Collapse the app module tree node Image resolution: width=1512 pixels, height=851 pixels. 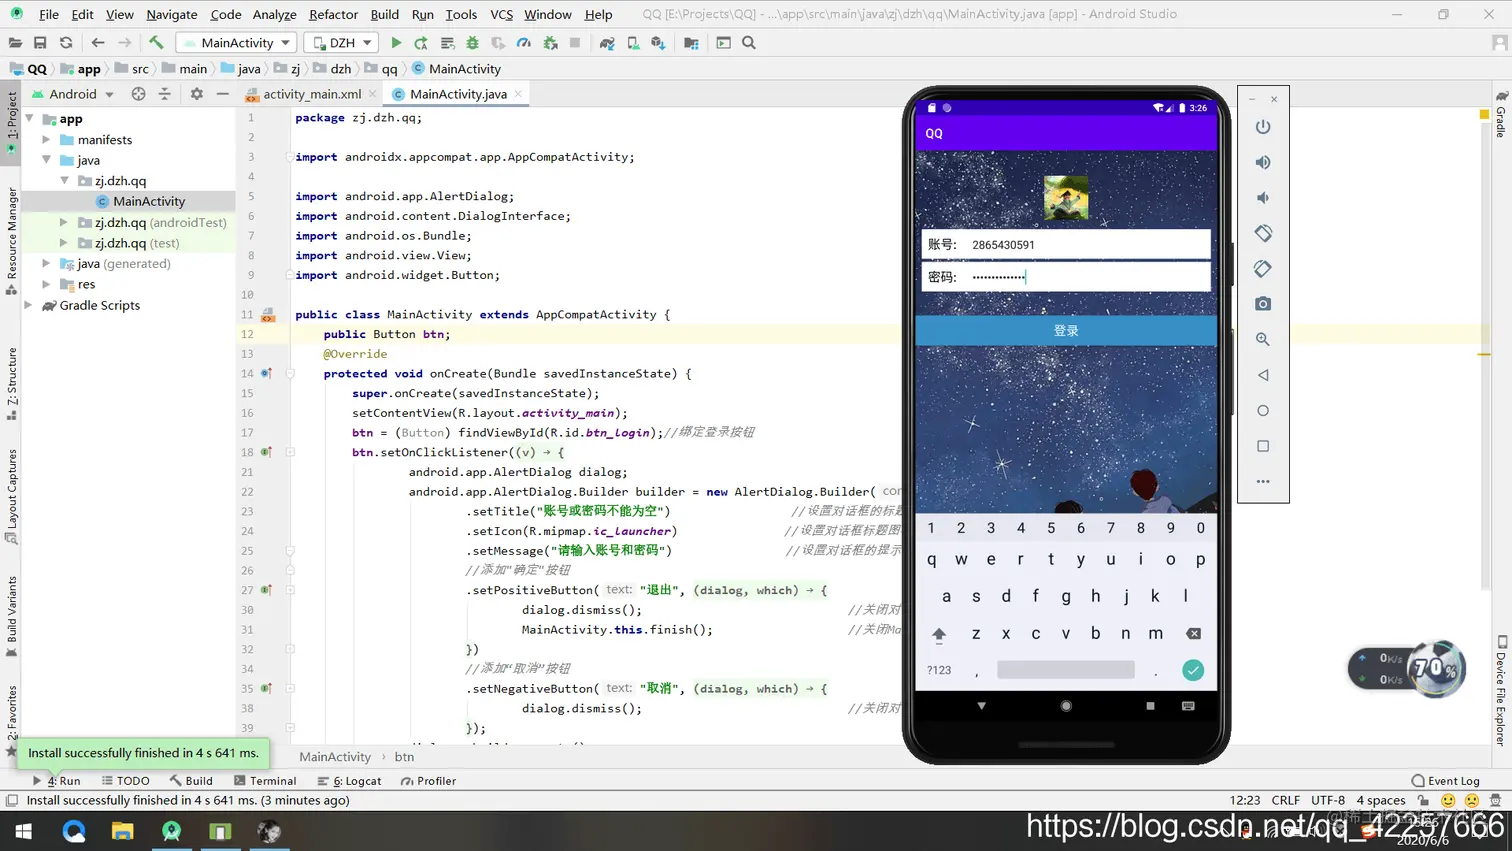click(x=29, y=119)
